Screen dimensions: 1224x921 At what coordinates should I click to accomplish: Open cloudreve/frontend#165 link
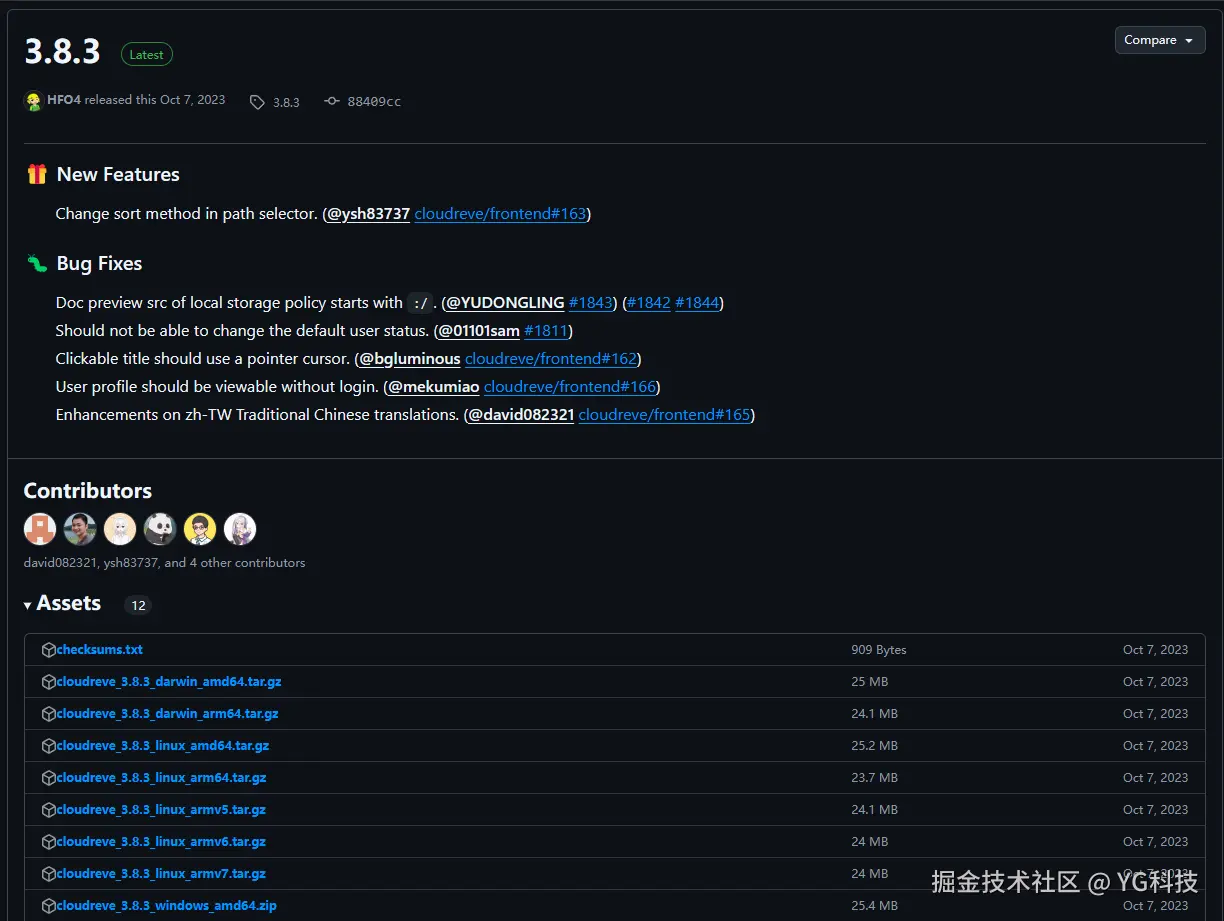[x=664, y=415]
